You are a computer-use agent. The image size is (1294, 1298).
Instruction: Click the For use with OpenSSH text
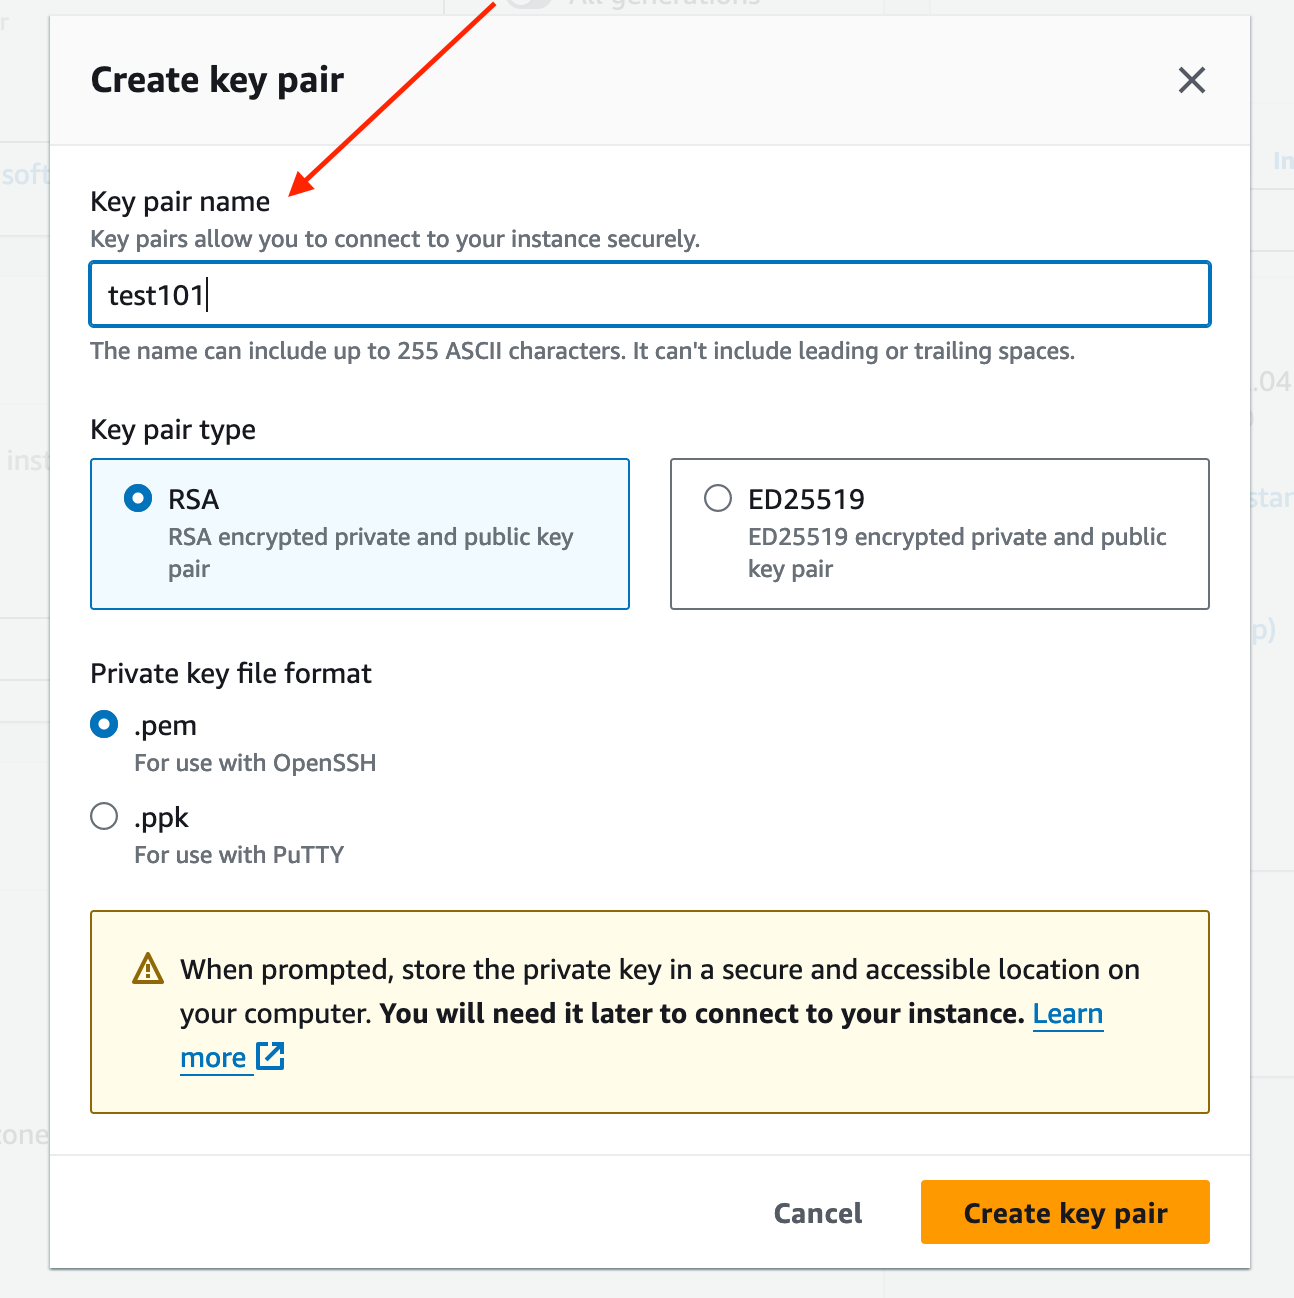click(x=255, y=763)
